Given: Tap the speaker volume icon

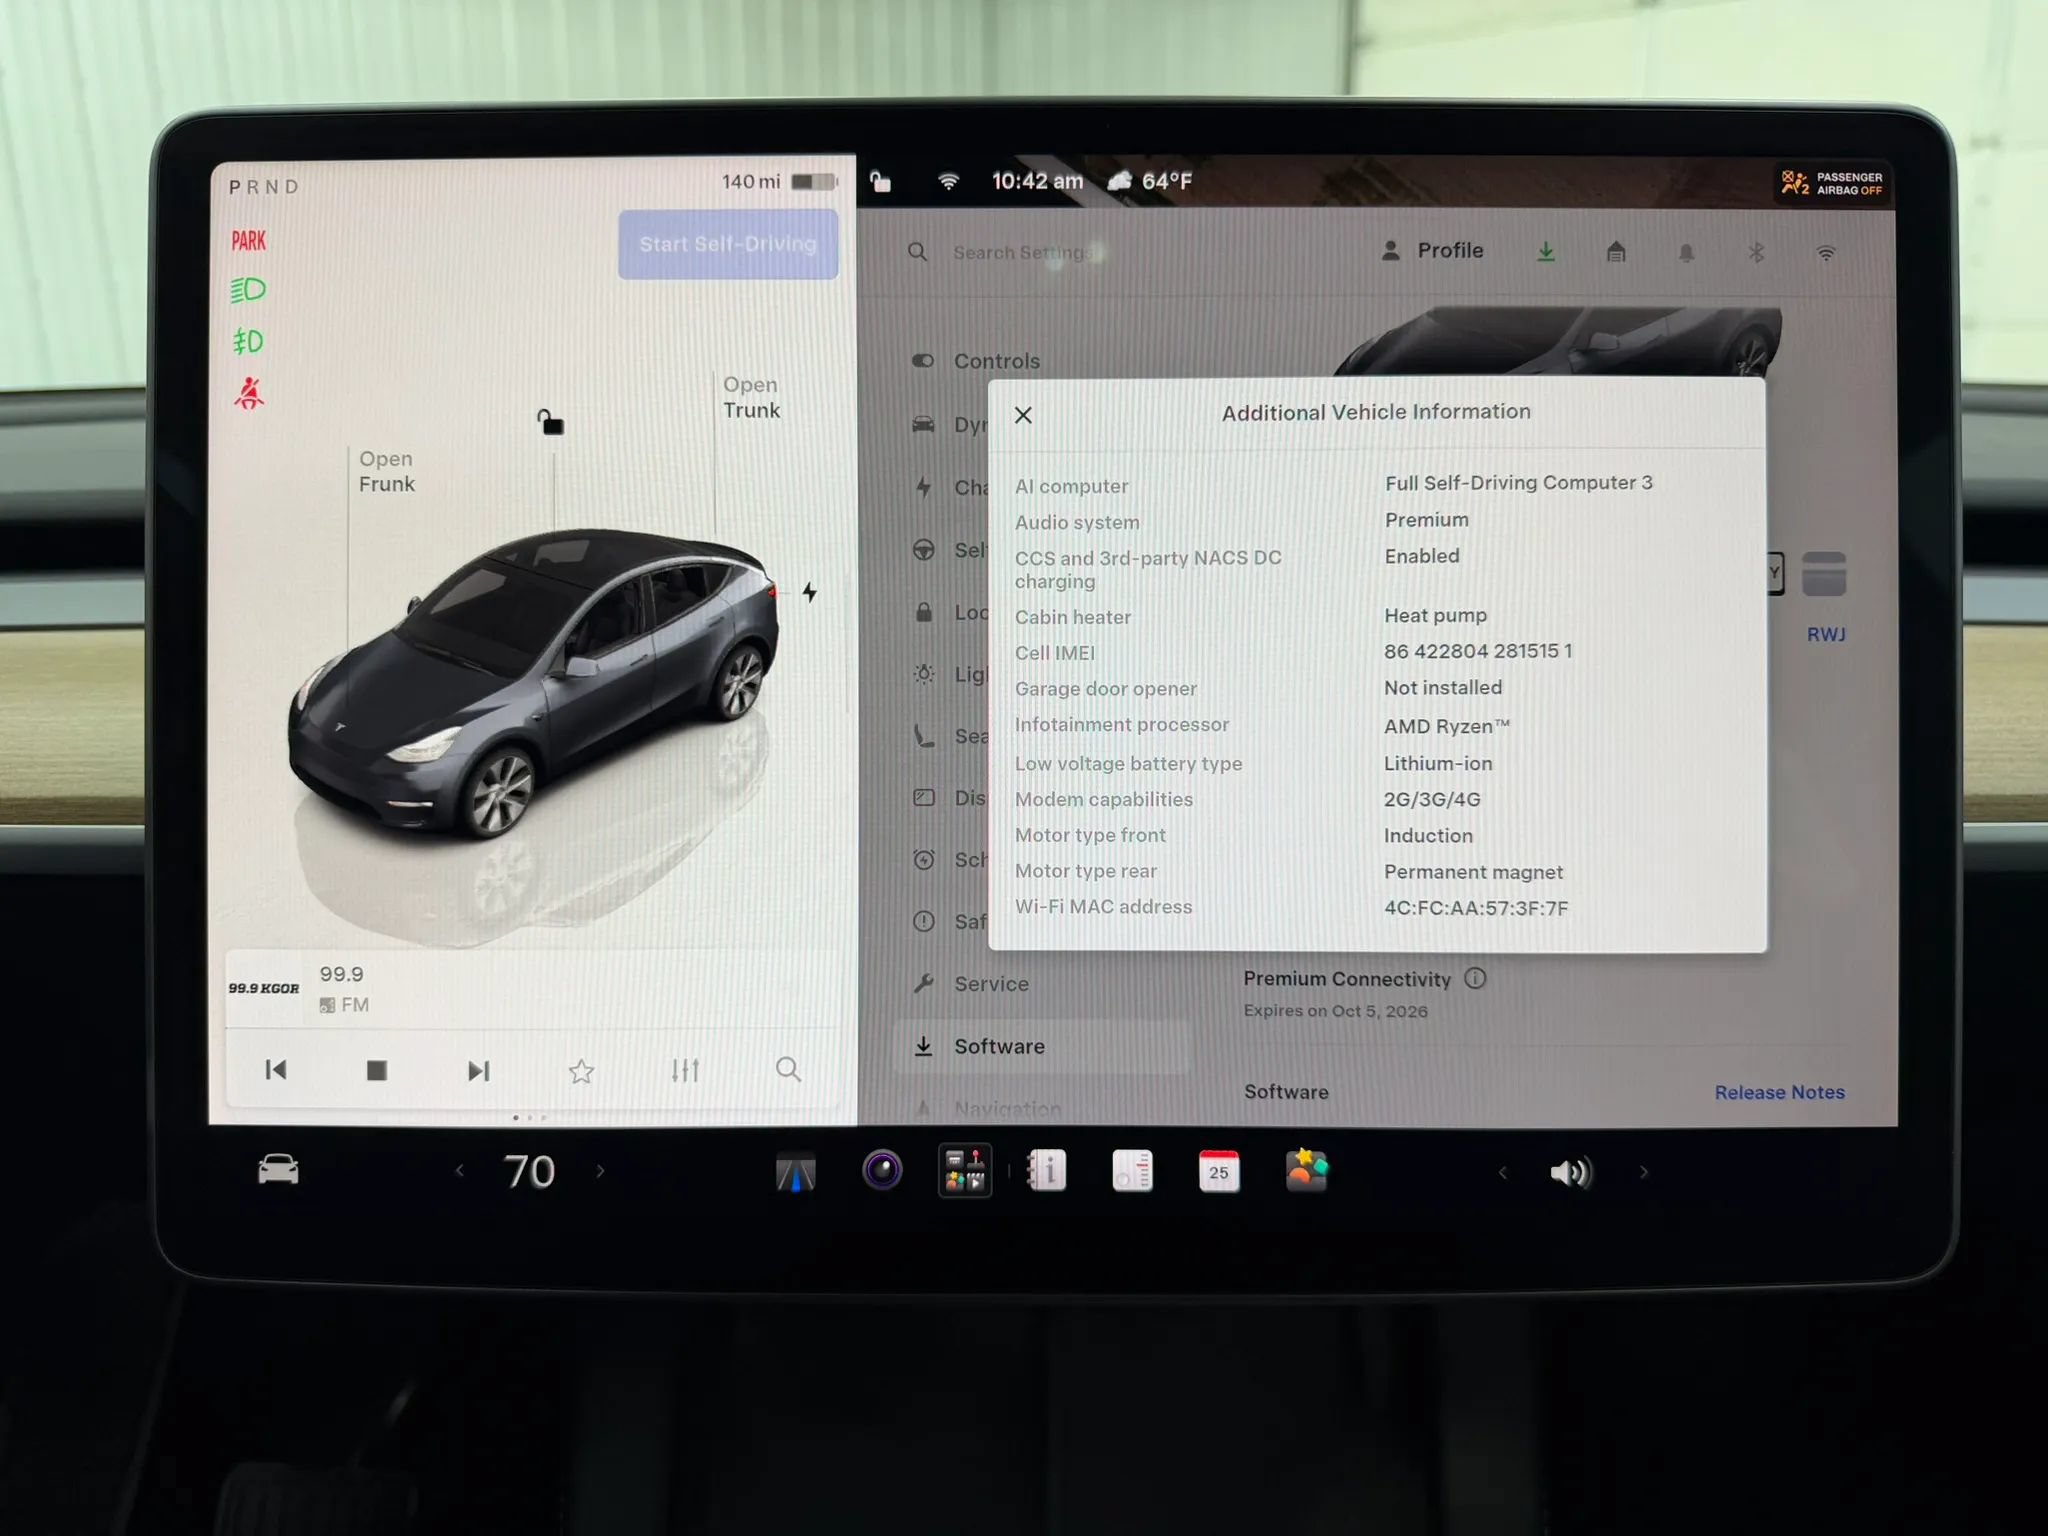Looking at the screenshot, I should [x=1570, y=1172].
